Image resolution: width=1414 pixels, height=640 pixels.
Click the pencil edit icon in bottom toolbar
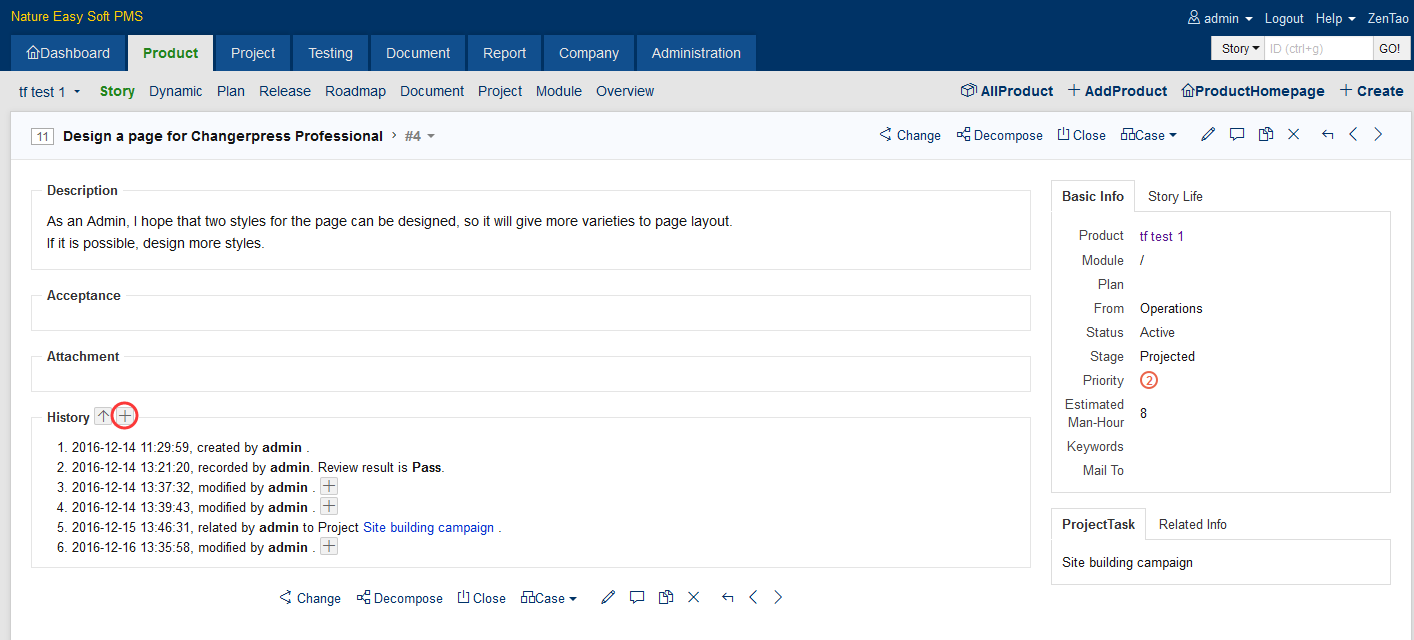[x=608, y=598]
